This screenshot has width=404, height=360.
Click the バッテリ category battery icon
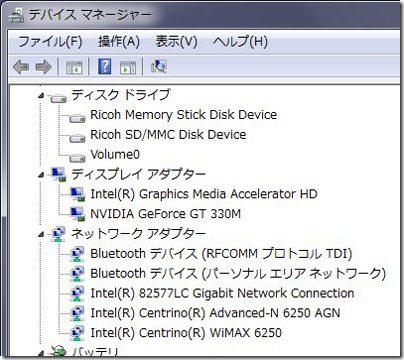[x=59, y=351]
